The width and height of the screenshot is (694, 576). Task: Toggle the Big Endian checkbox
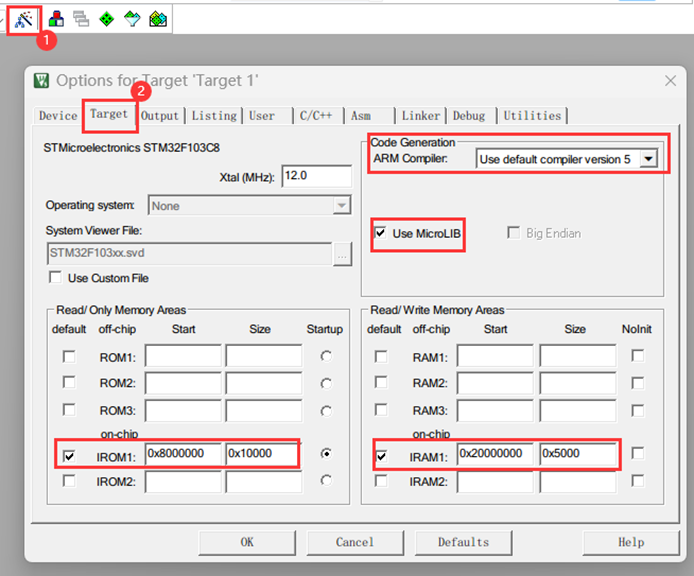click(513, 233)
